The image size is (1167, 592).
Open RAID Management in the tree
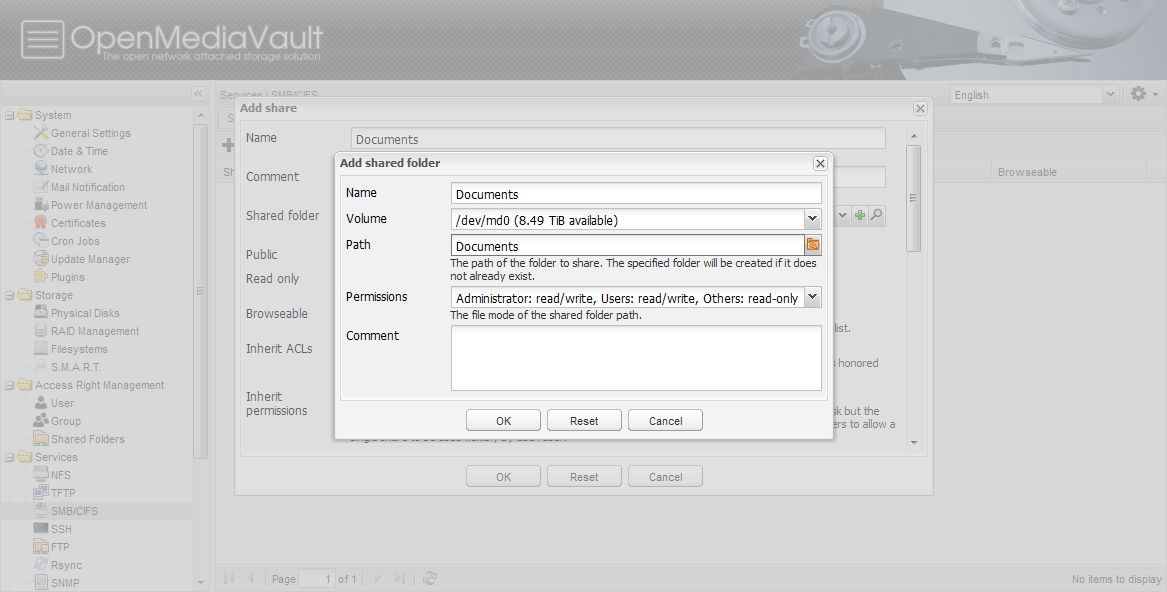[95, 331]
